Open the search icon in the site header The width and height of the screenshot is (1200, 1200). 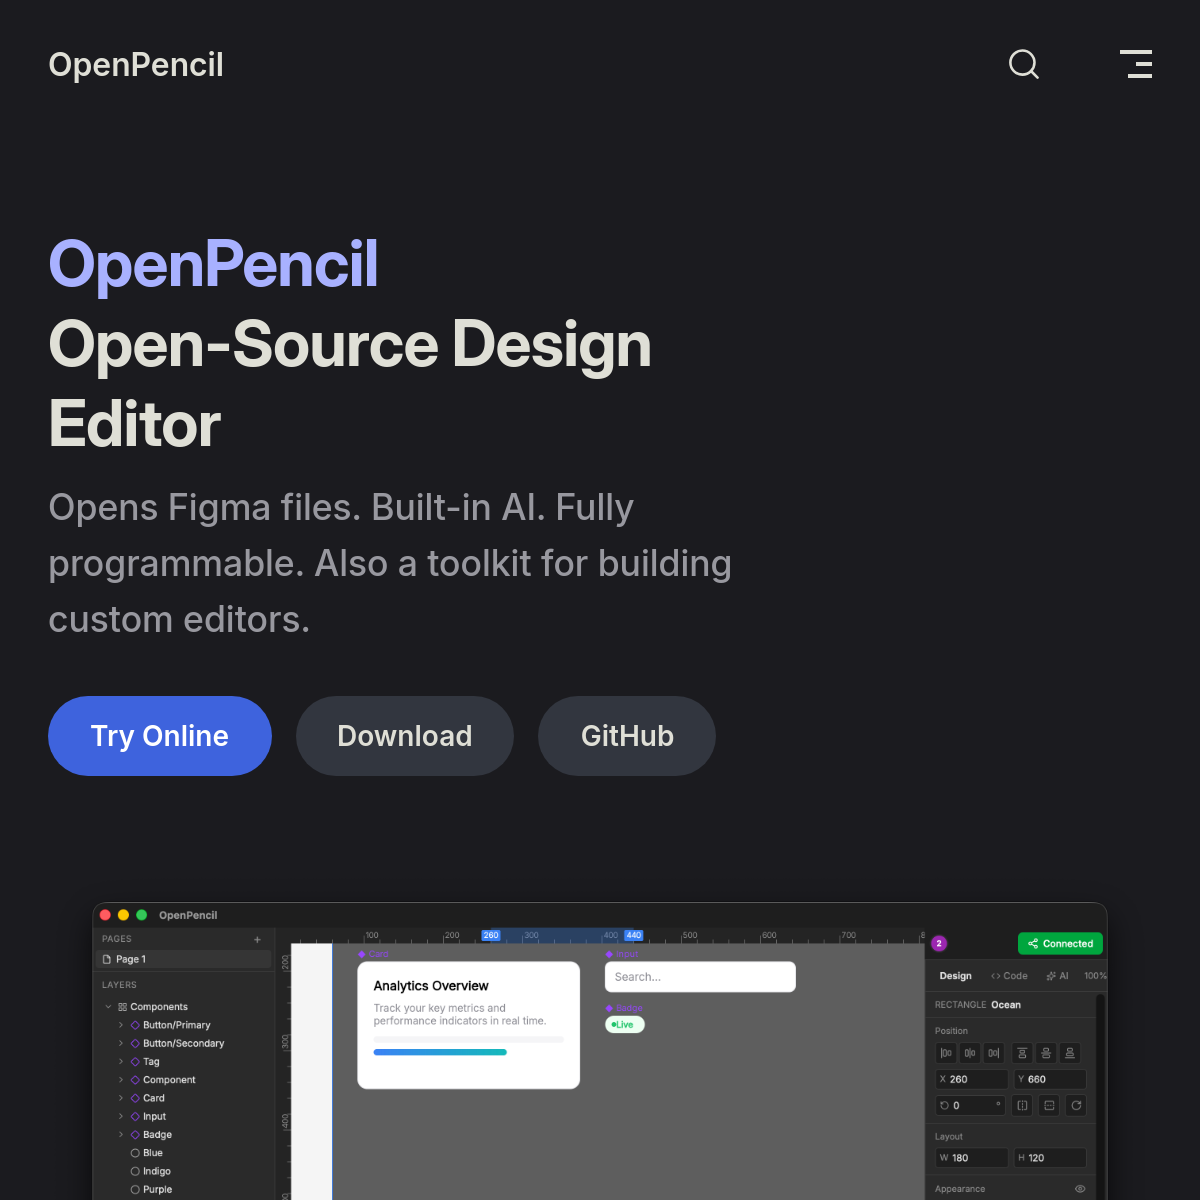click(x=1024, y=64)
